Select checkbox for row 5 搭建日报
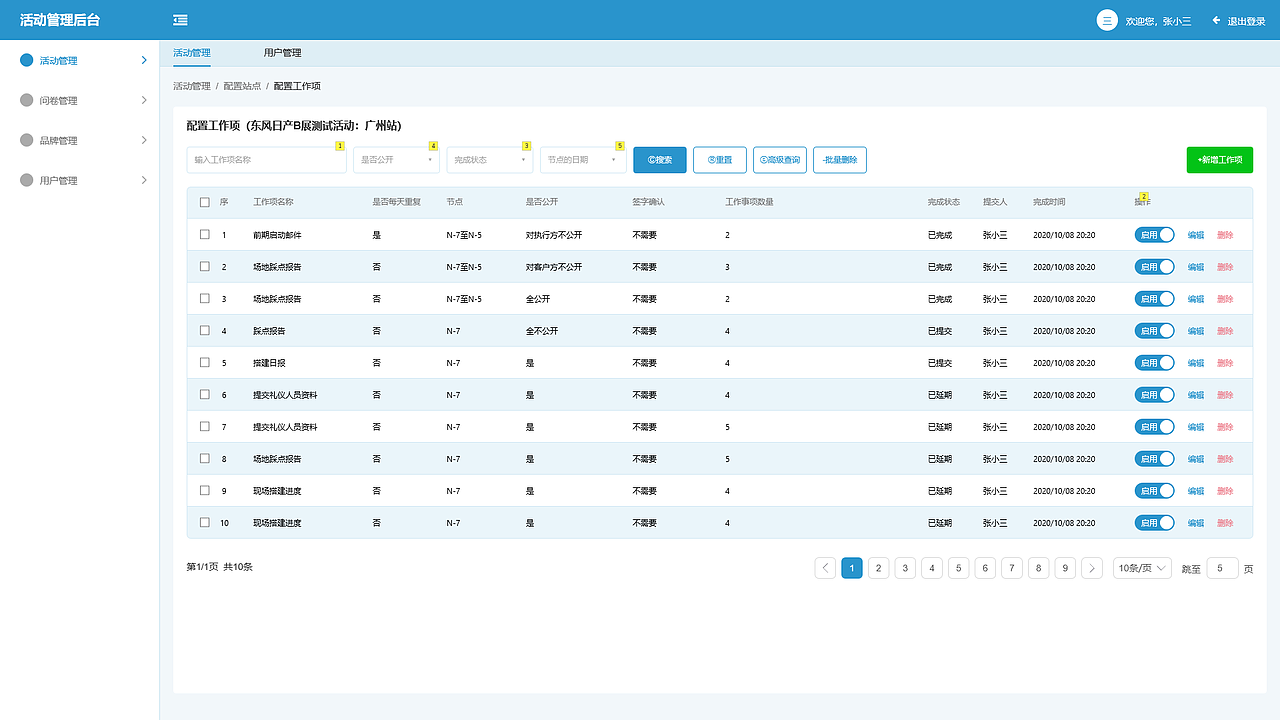Viewport: 1280px width, 720px height. click(x=205, y=362)
